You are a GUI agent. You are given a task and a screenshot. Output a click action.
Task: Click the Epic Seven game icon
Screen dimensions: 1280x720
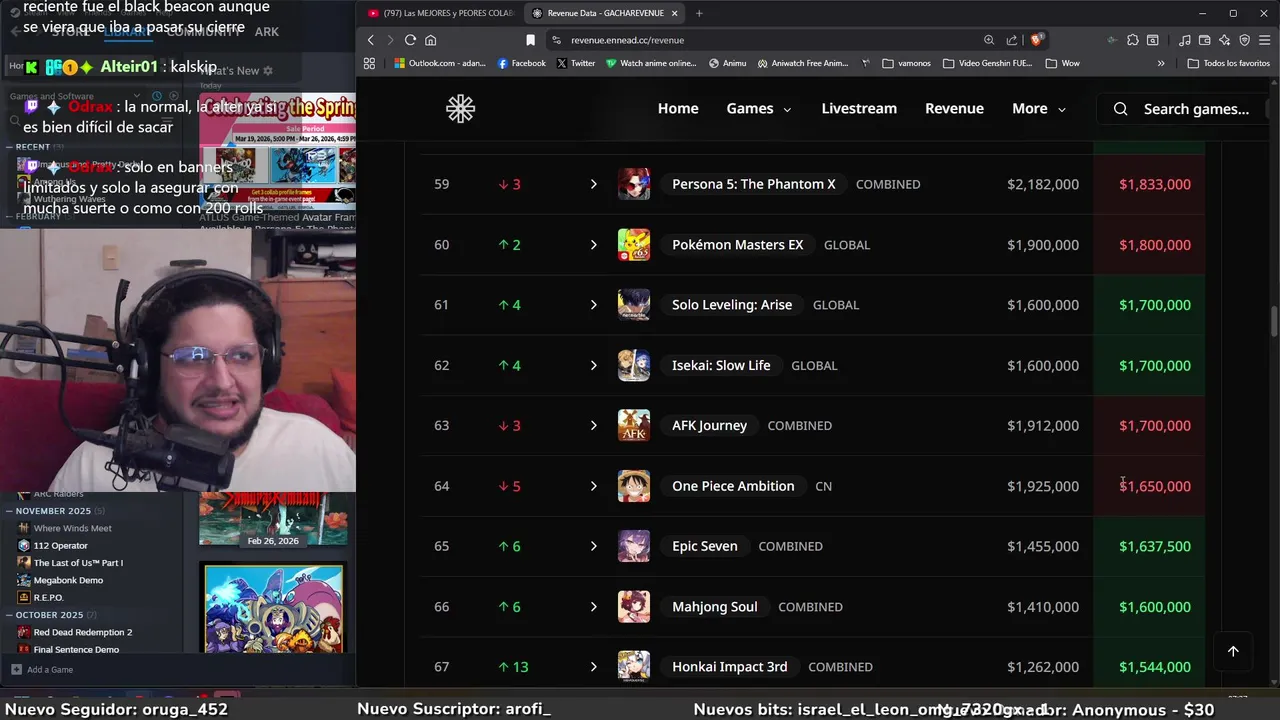(x=634, y=546)
